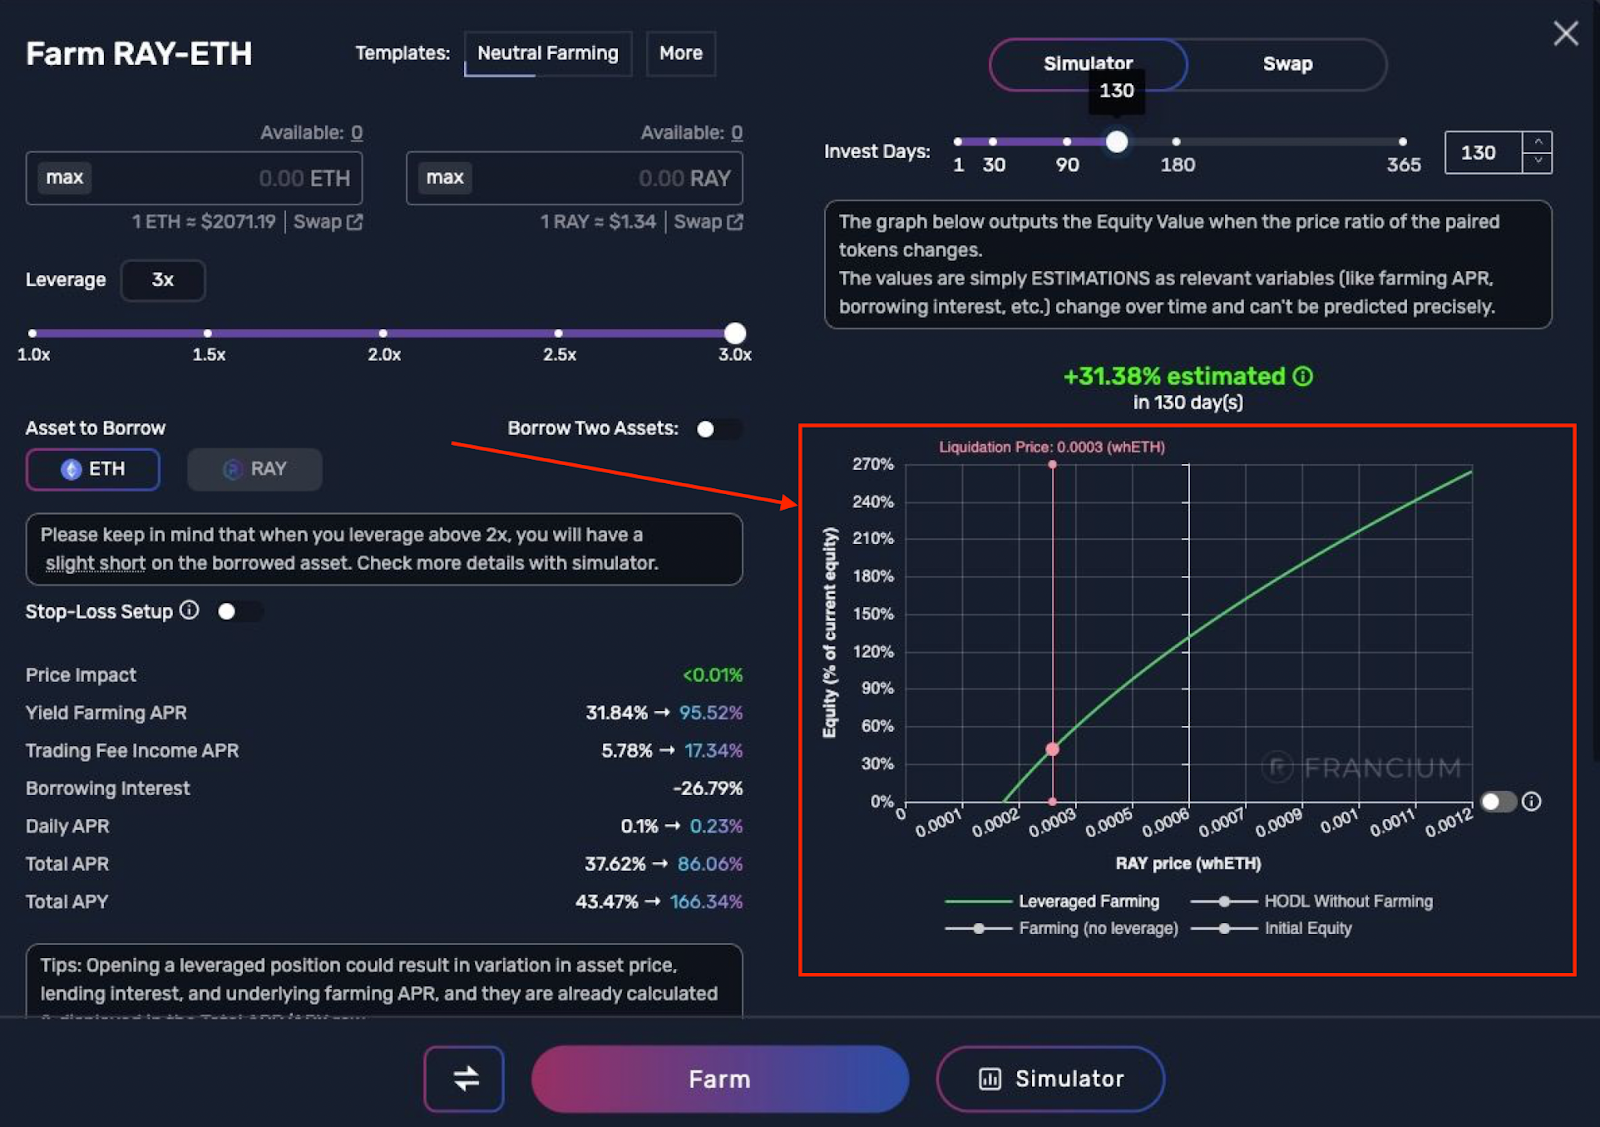Click the Stop-Loss Setup info icon
The height and width of the screenshot is (1127, 1600).
click(189, 610)
